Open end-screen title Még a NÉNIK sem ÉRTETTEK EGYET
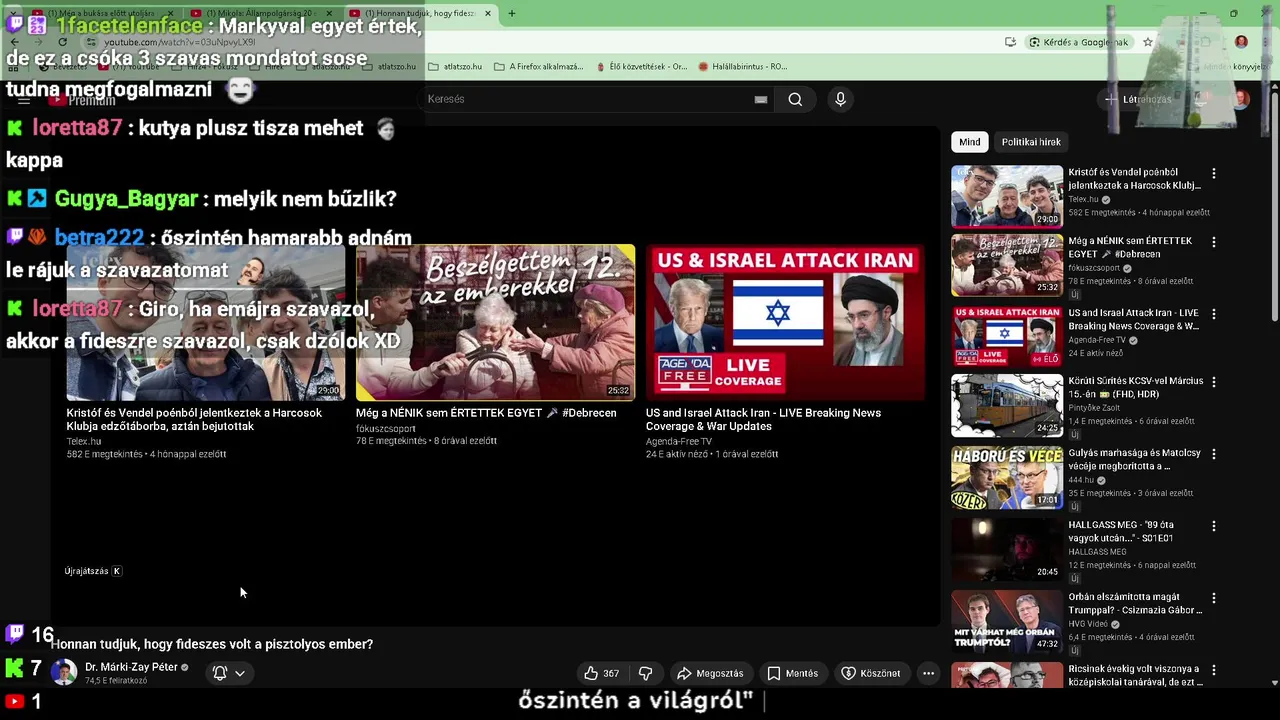Image resolution: width=1280 pixels, height=720 pixels. click(x=486, y=413)
